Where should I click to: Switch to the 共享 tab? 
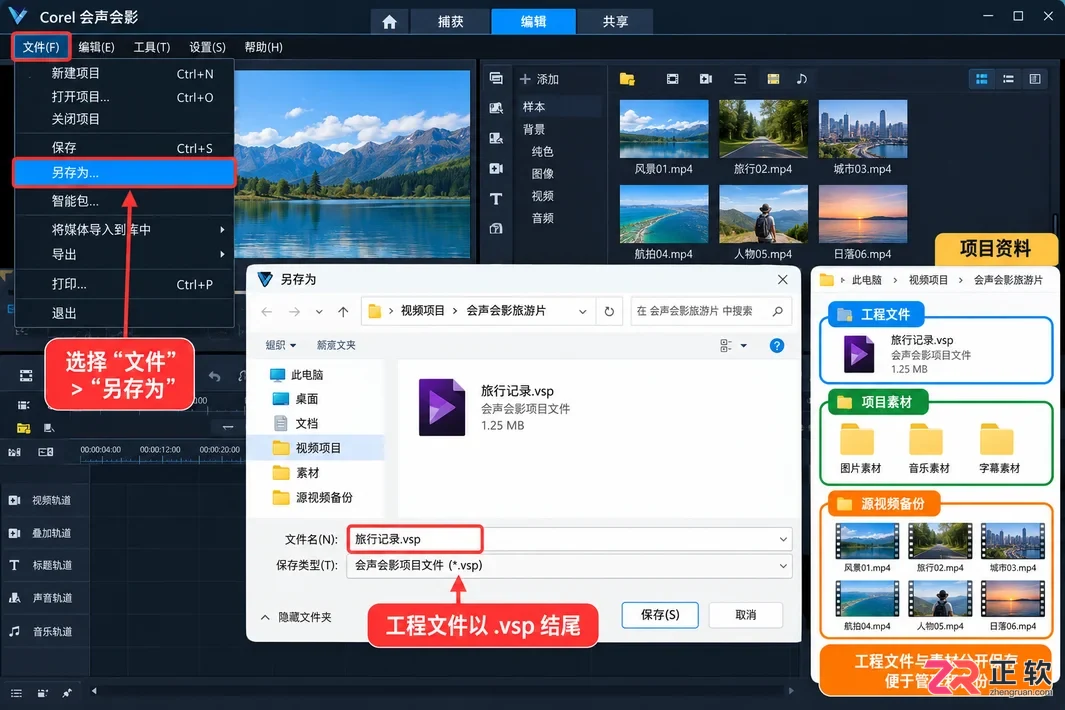pyautogui.click(x=615, y=22)
